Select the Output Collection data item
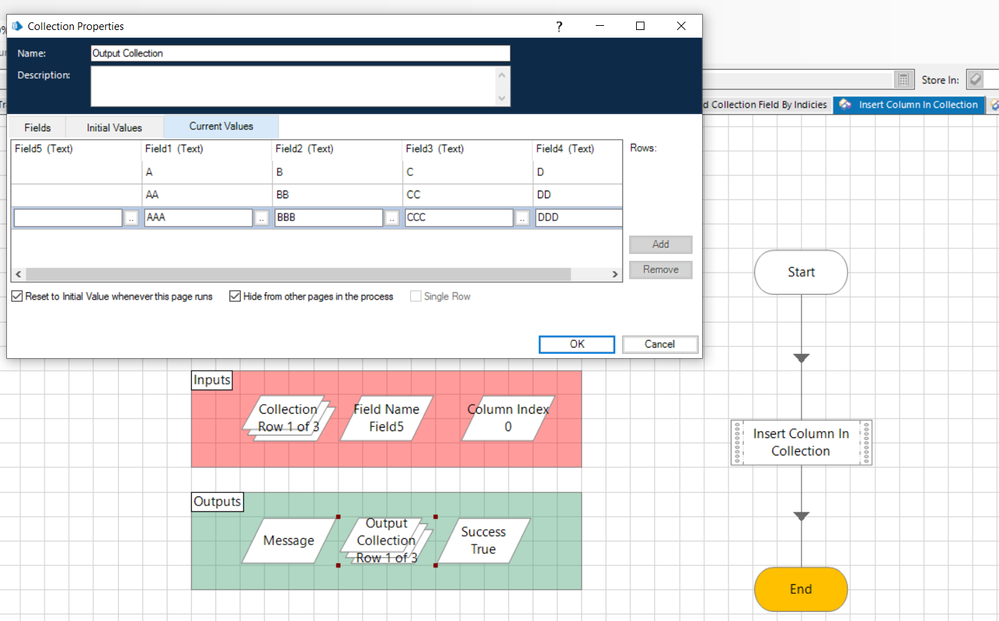Viewport: 999px width, 621px height. (x=386, y=541)
